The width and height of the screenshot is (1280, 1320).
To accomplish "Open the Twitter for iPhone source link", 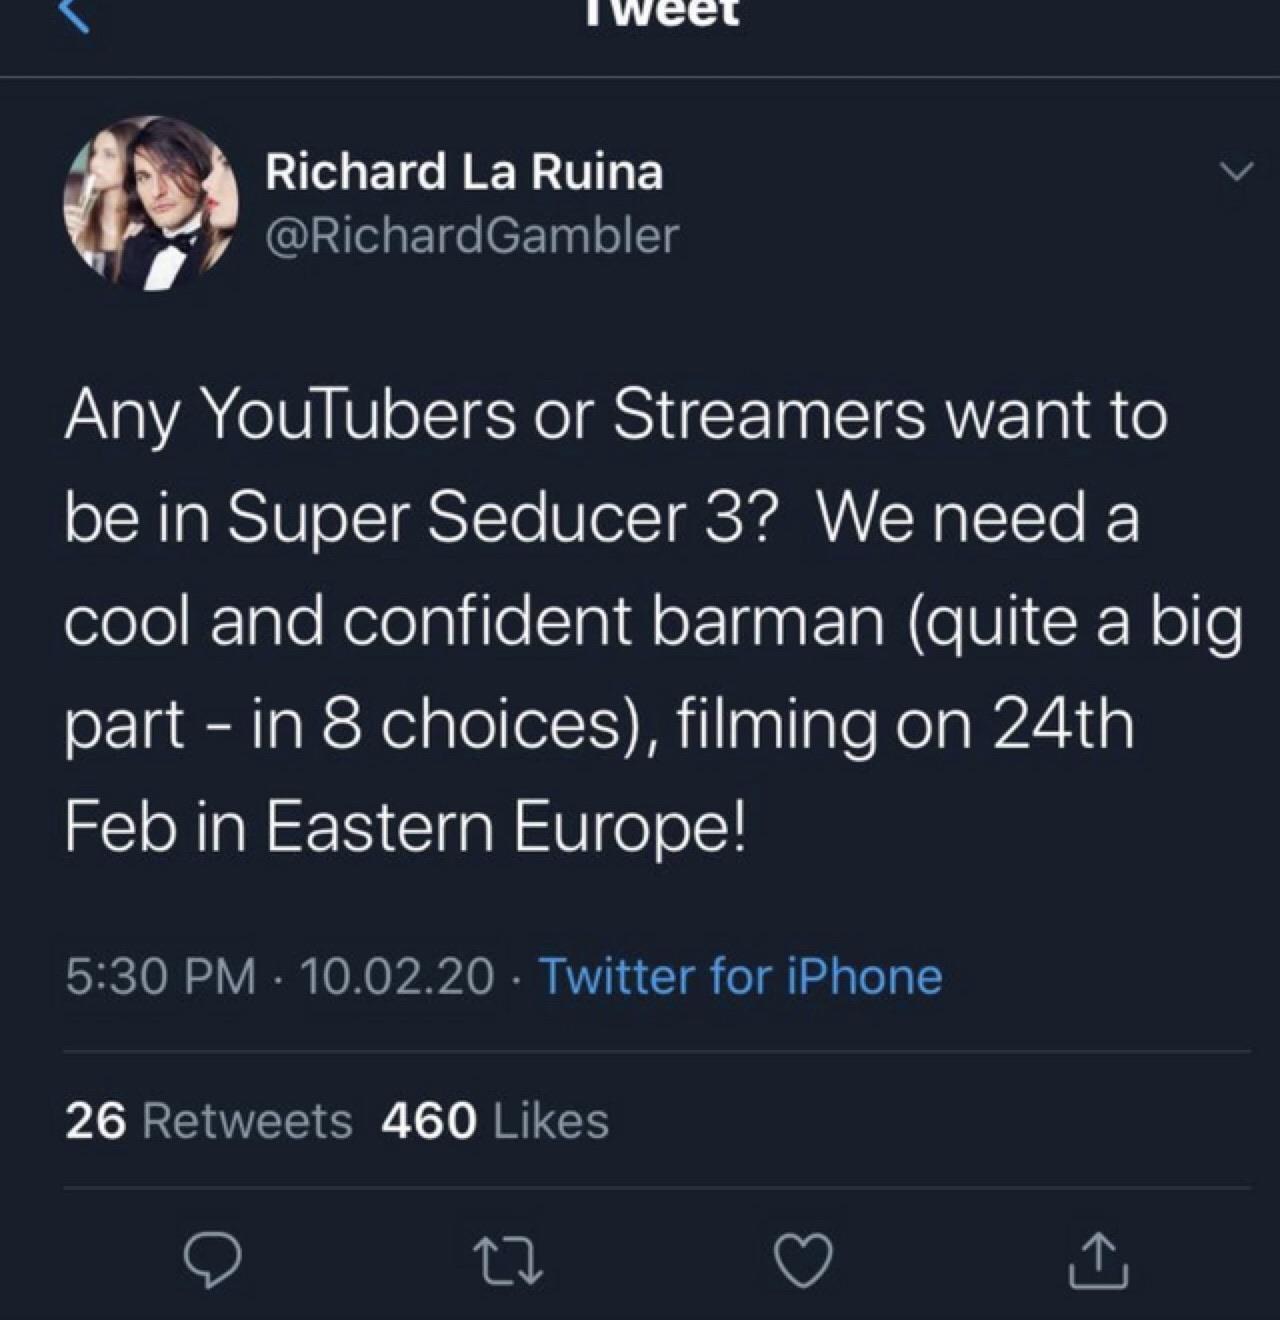I will coord(740,976).
